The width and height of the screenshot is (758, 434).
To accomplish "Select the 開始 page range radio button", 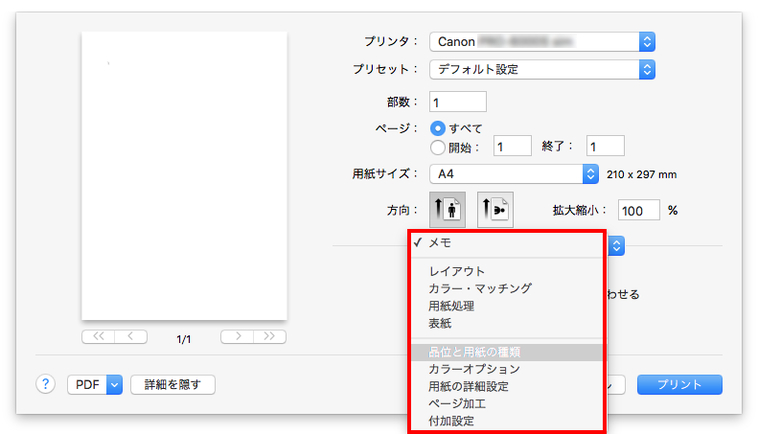I will 437,146.
